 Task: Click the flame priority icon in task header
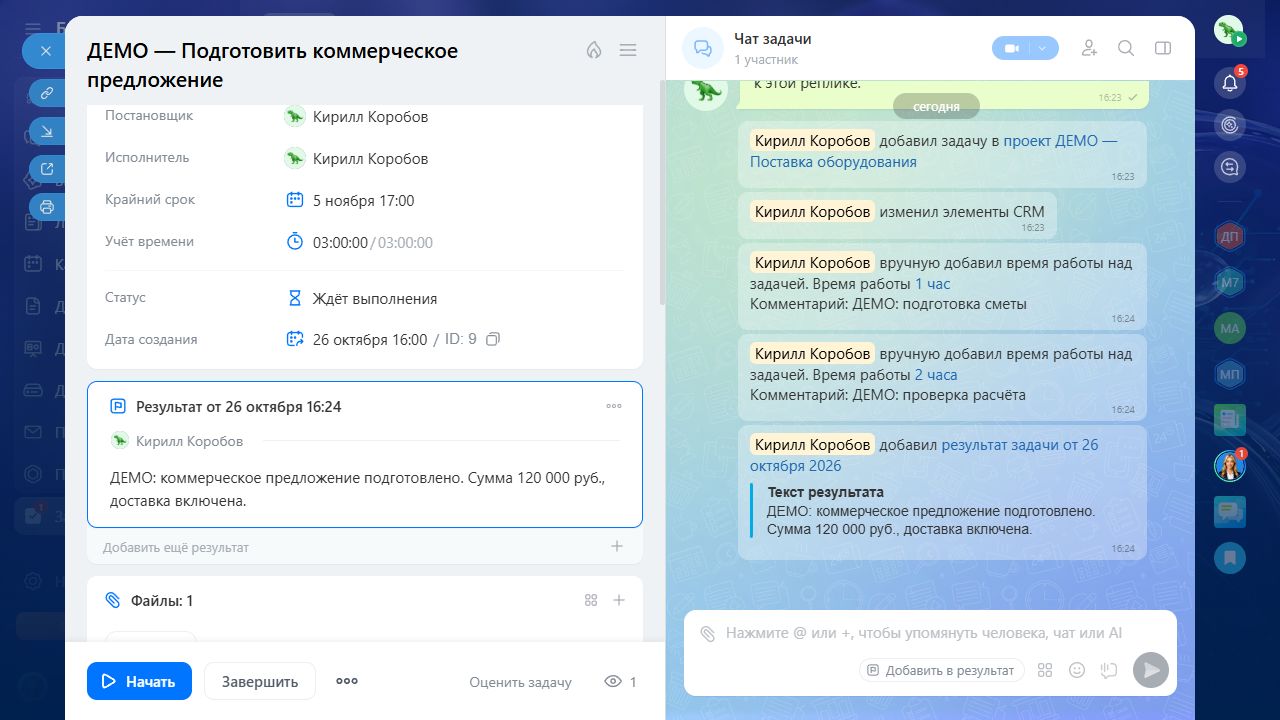click(594, 50)
